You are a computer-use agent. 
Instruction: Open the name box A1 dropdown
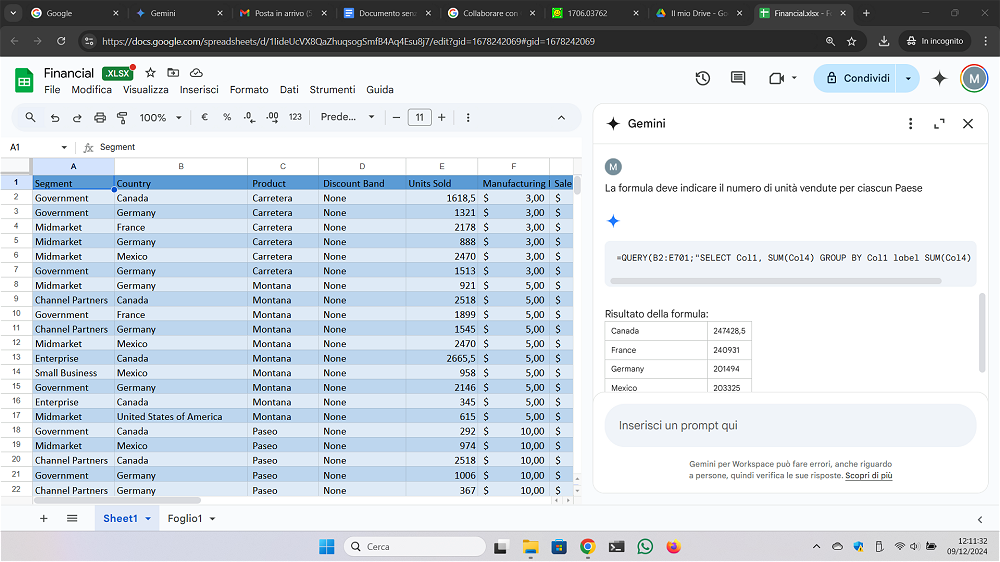pos(64,147)
